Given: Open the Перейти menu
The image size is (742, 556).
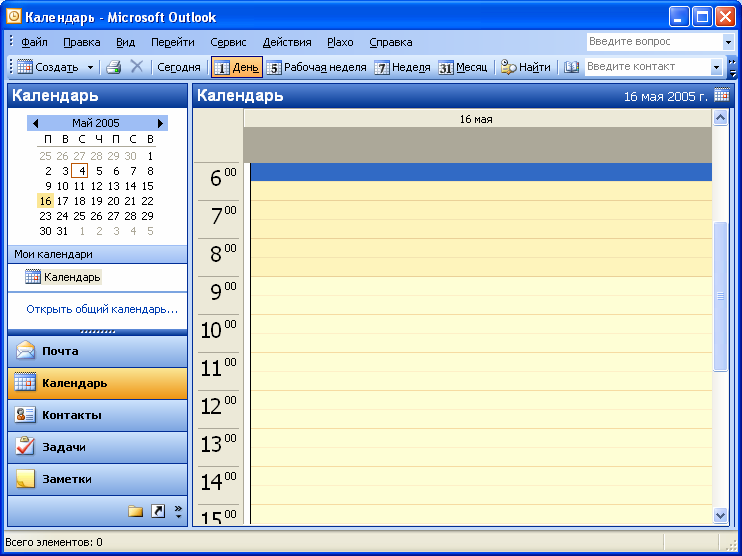Looking at the screenshot, I should [x=173, y=42].
